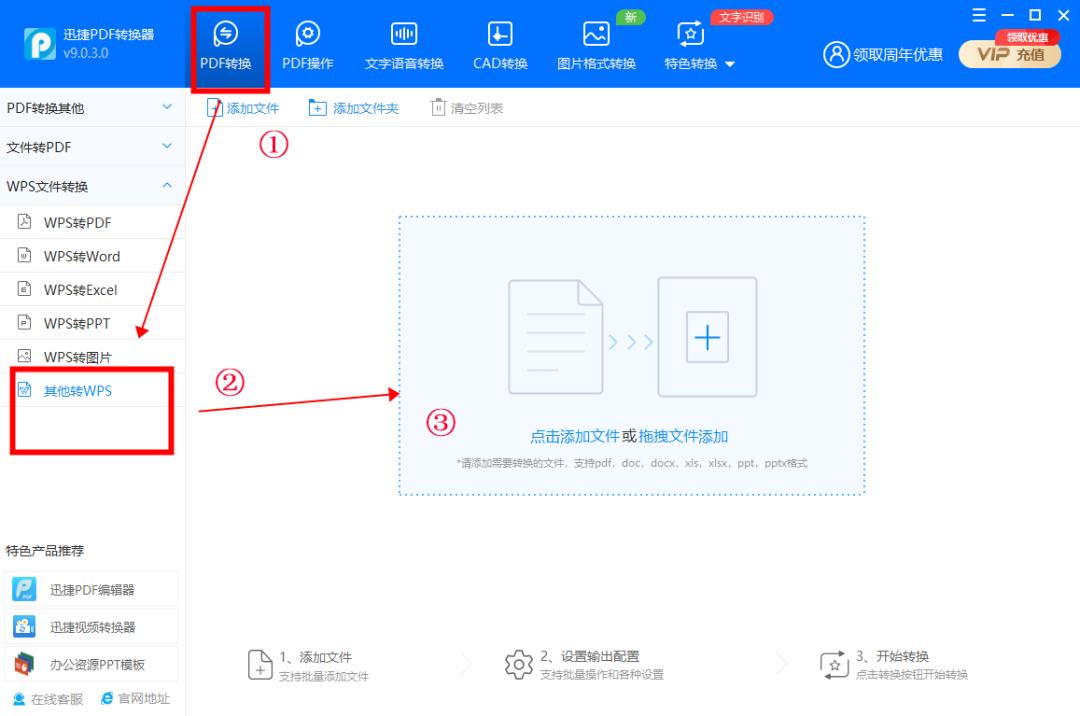The image size is (1080, 716).
Task: Select WPS转图片 in the sidebar
Action: tap(92, 357)
